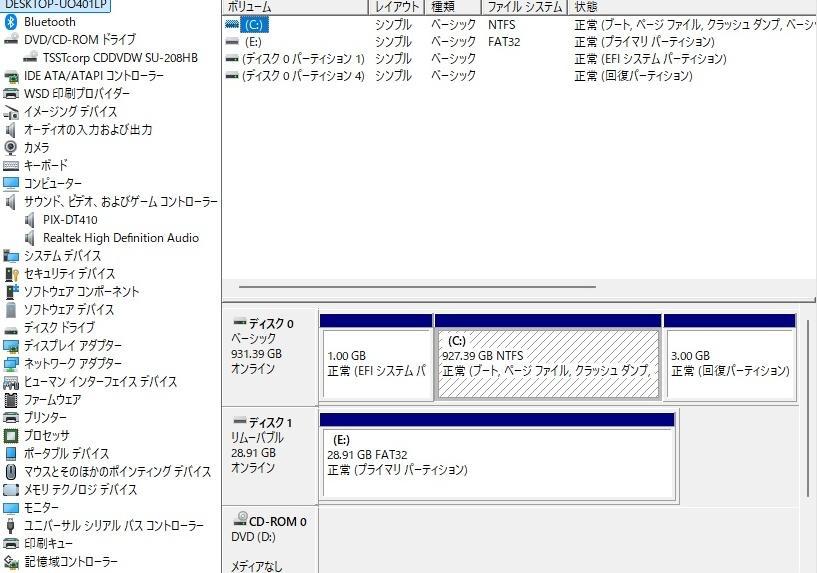This screenshot has height=573, width=817.
Task: Select the (C:) volume row in the list
Action: pyautogui.click(x=519, y=24)
